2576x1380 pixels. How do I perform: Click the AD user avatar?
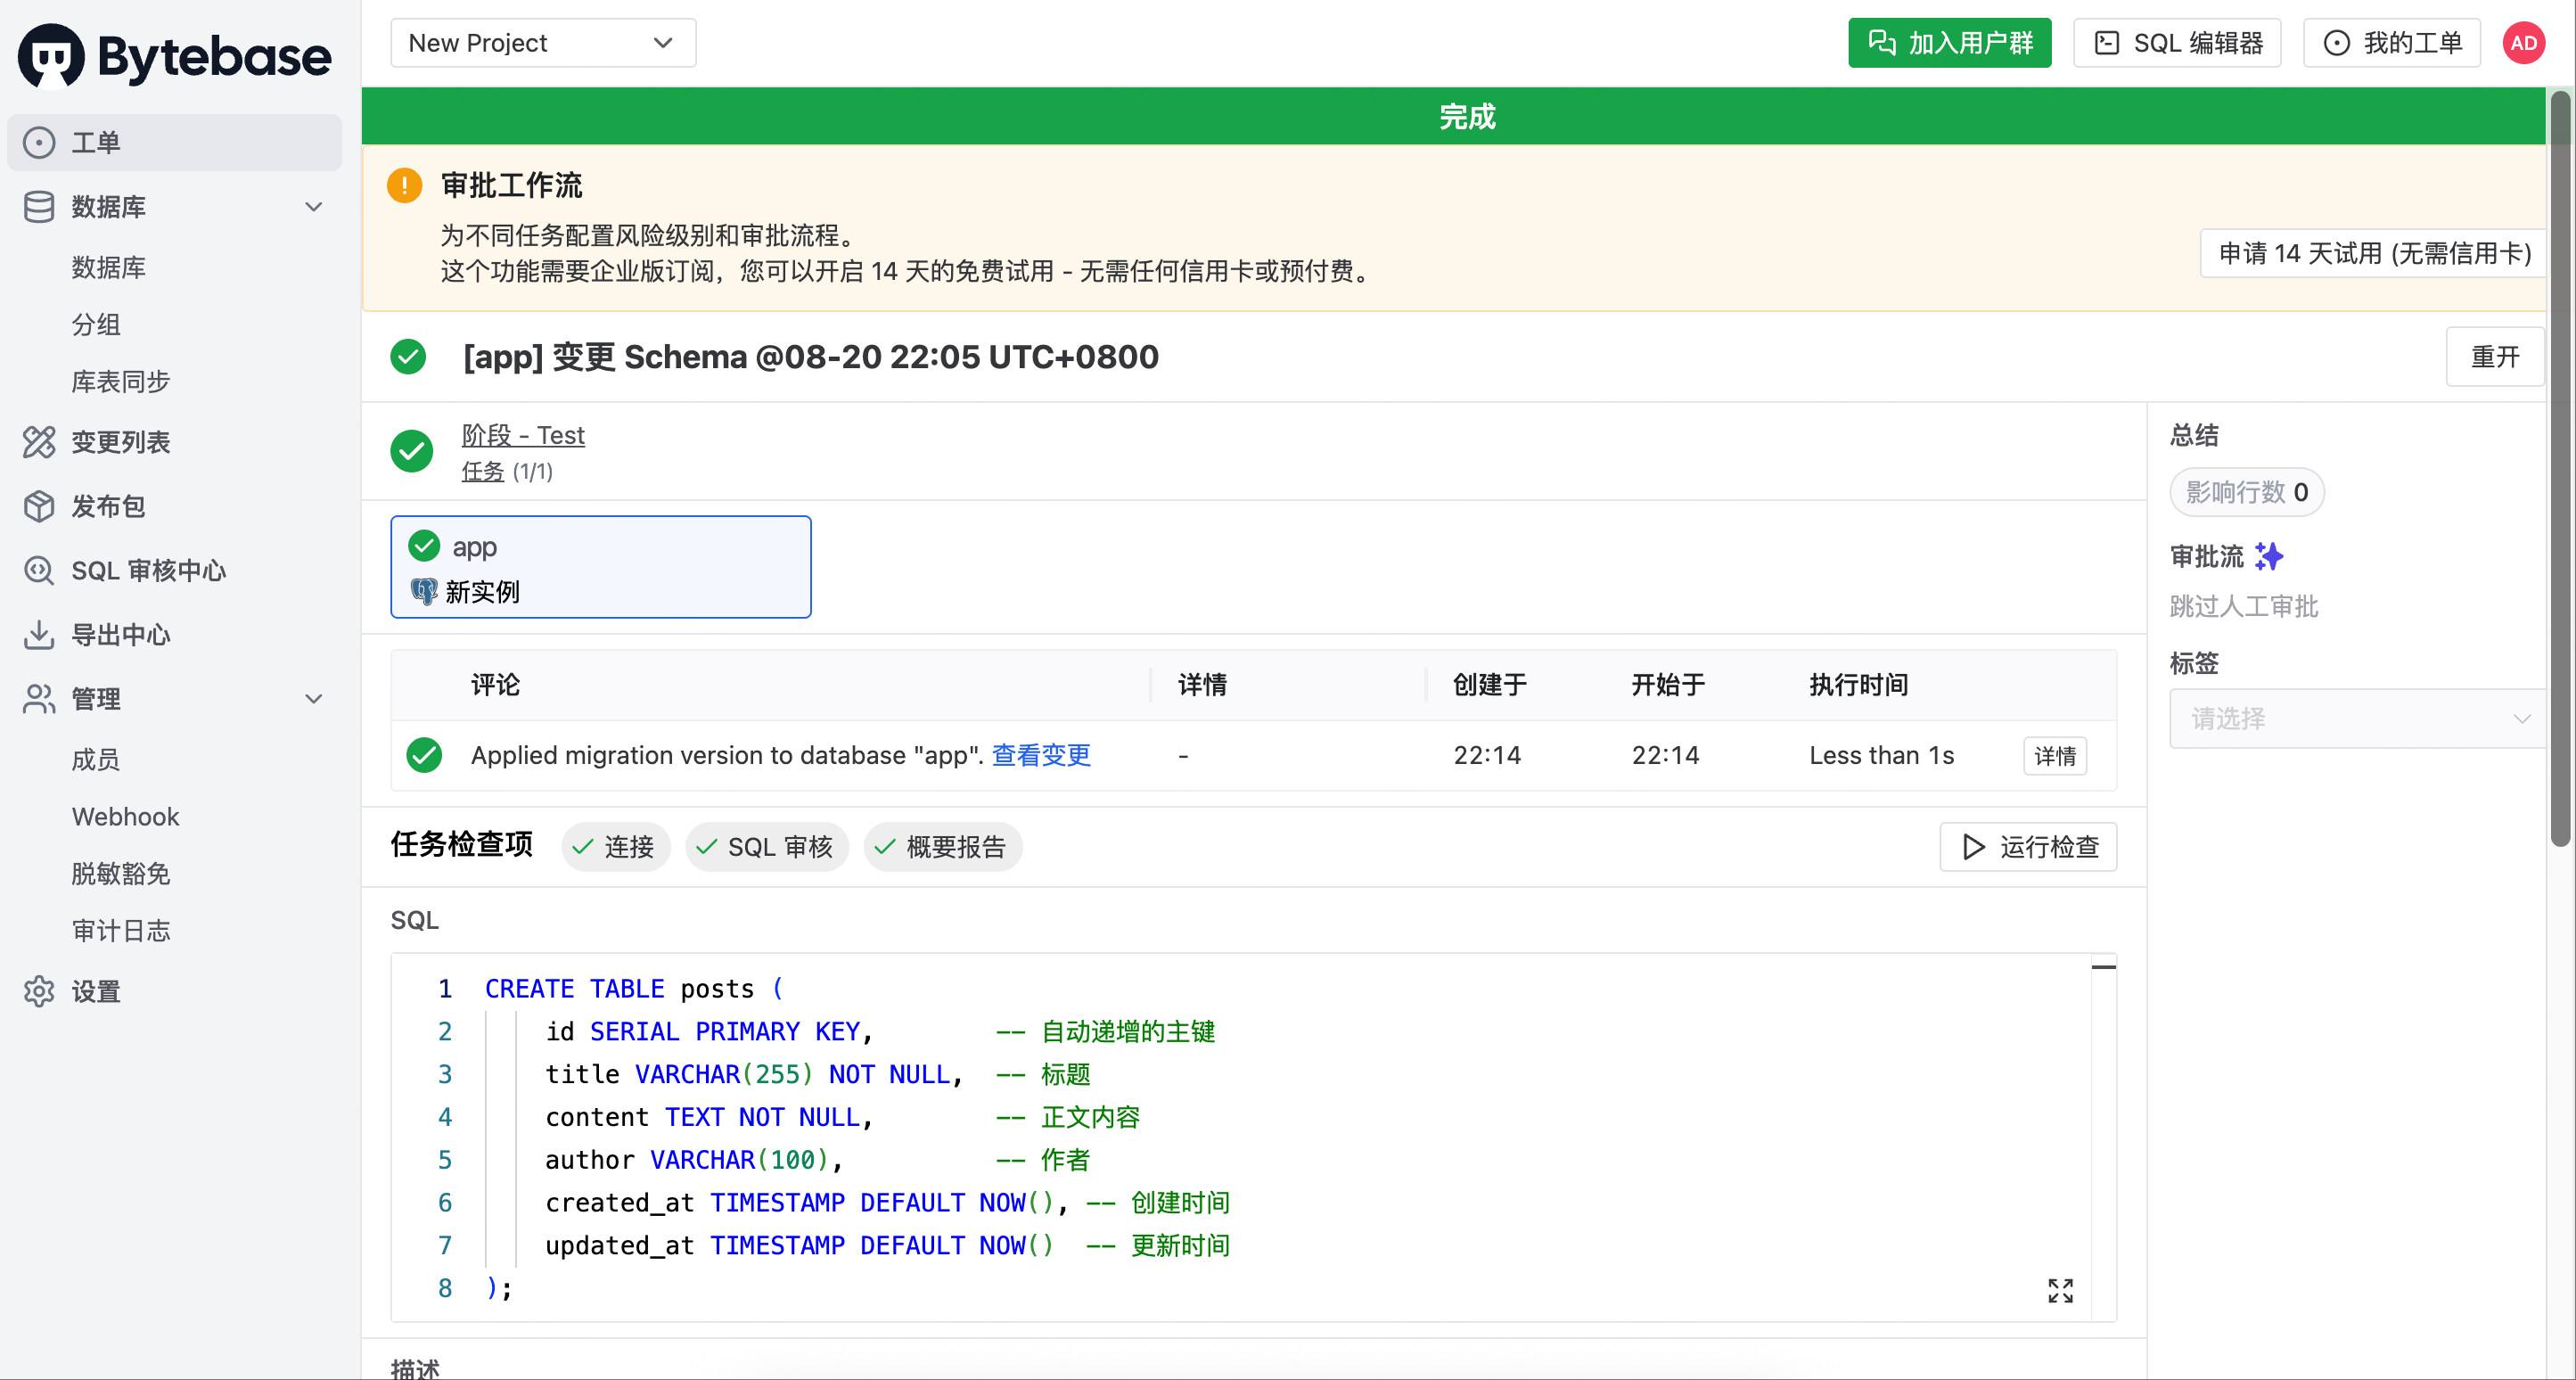coord(2523,43)
